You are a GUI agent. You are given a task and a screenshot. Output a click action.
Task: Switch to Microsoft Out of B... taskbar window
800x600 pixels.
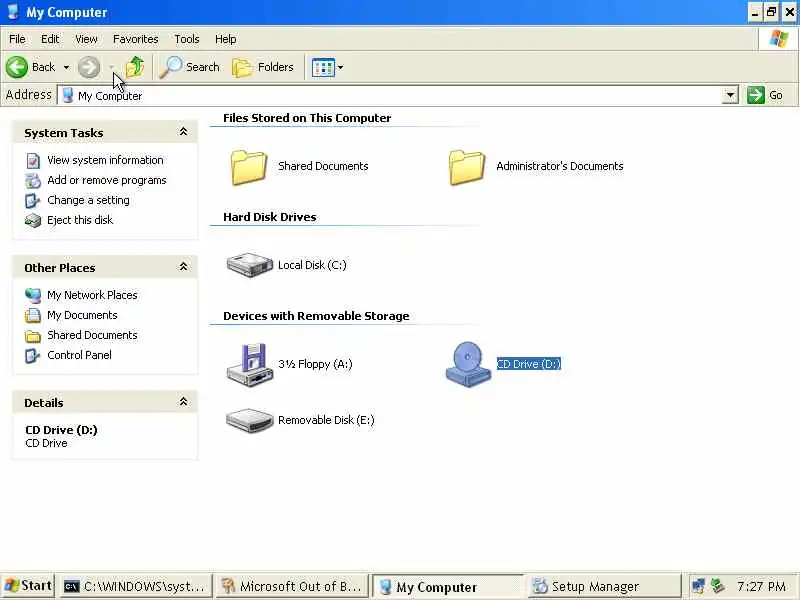(x=291, y=586)
